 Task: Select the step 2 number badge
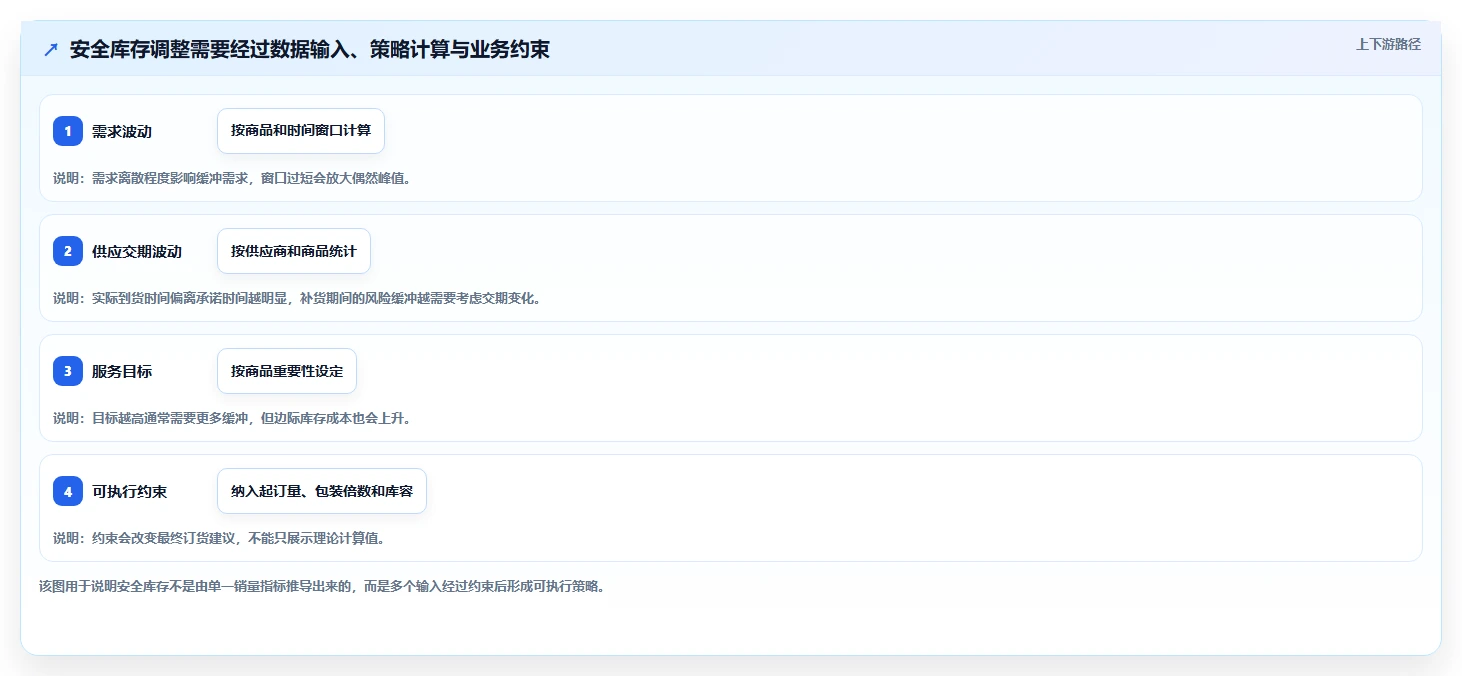[x=68, y=251]
